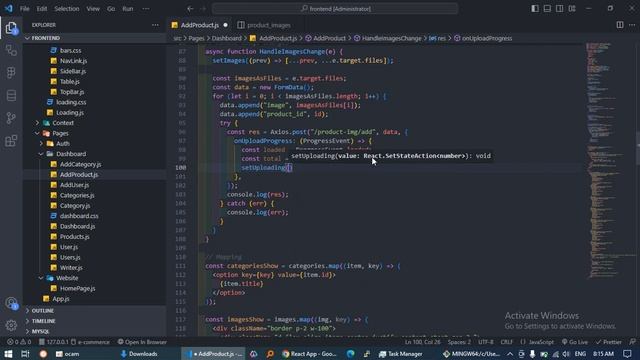This screenshot has width=640, height=360.
Task: Go forward with the navigation arrow
Action: (203, 9)
